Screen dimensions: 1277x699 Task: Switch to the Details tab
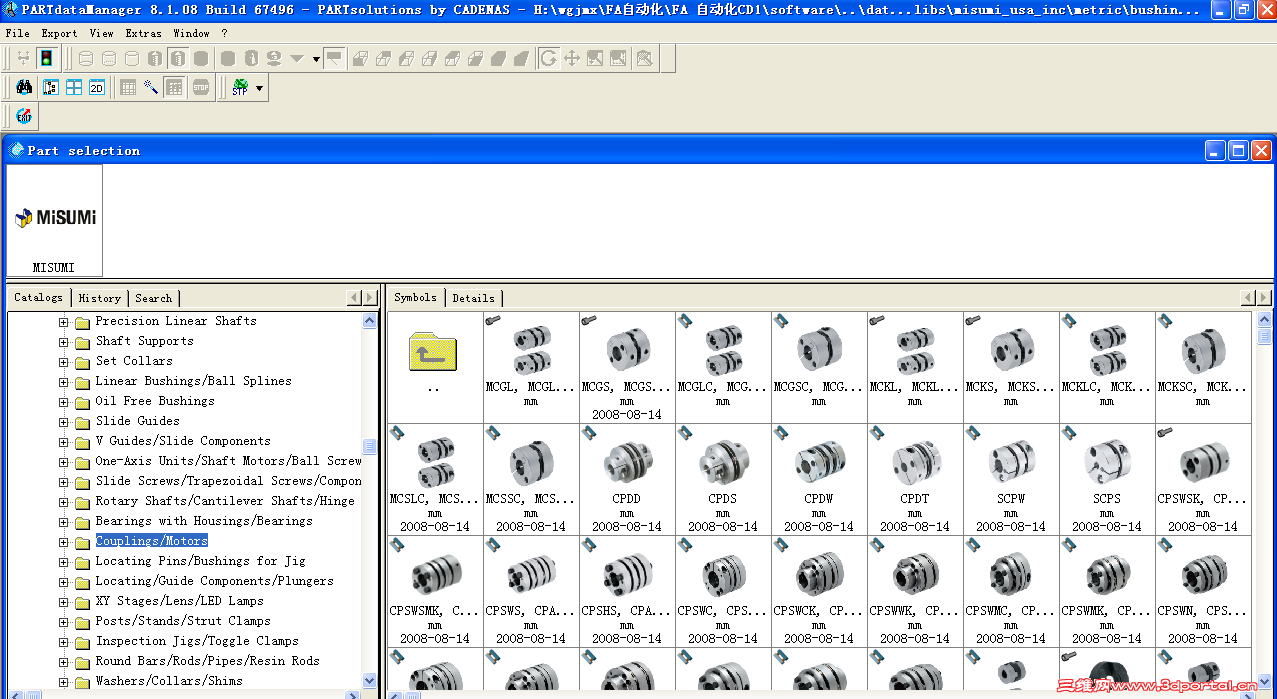[473, 298]
